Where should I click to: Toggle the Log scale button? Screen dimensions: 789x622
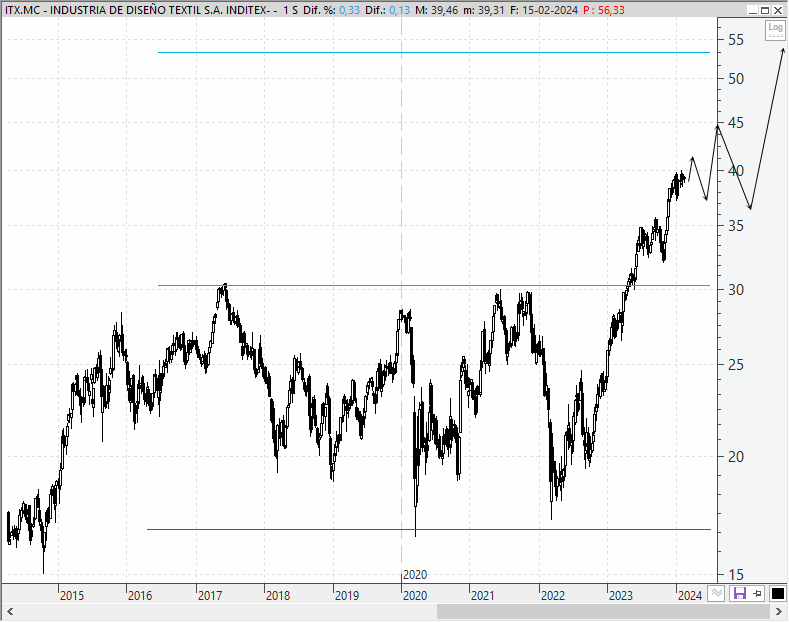(775, 30)
